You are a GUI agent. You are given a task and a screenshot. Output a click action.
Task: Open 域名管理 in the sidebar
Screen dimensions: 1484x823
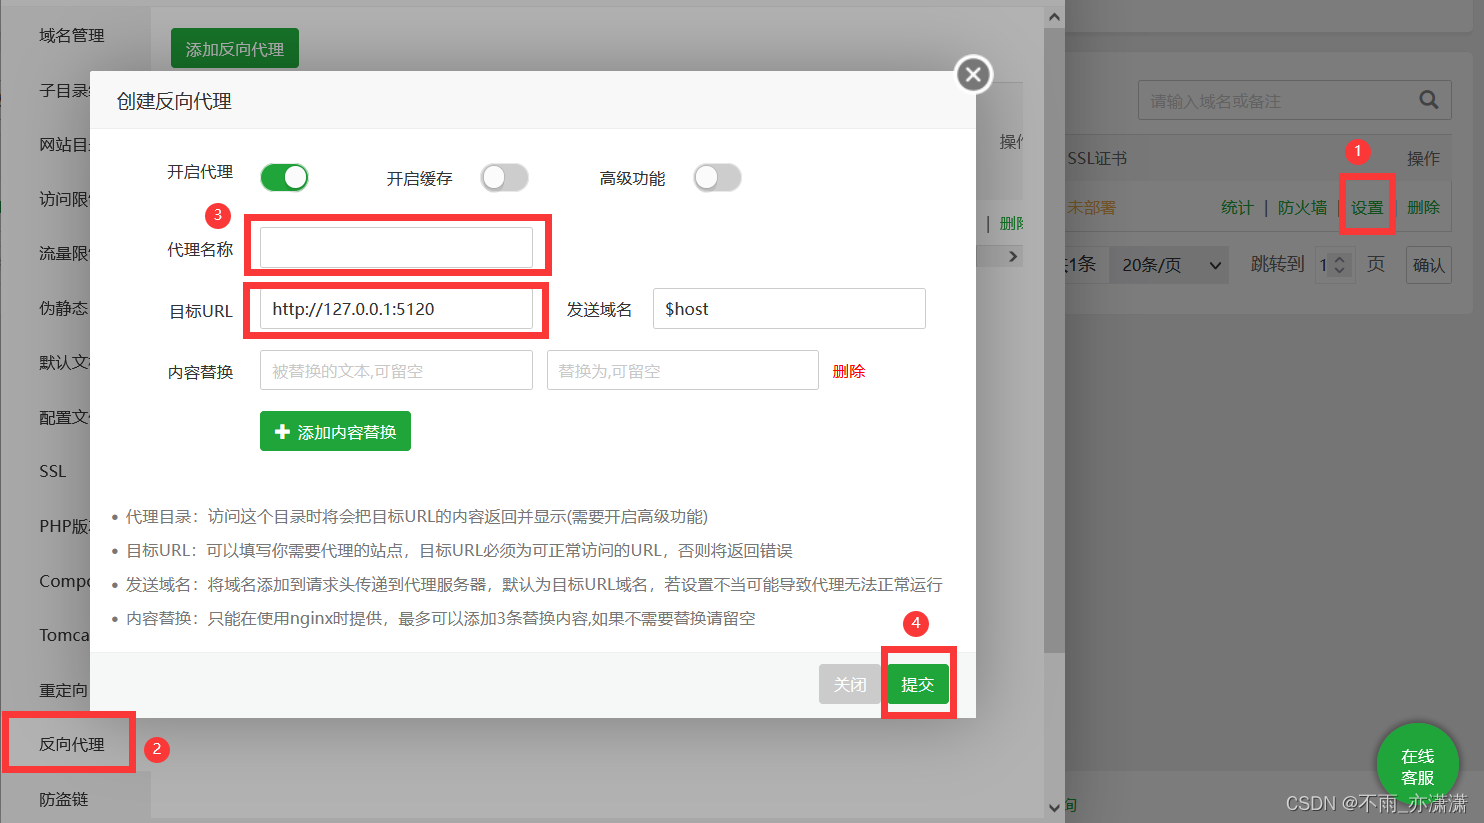click(x=72, y=36)
